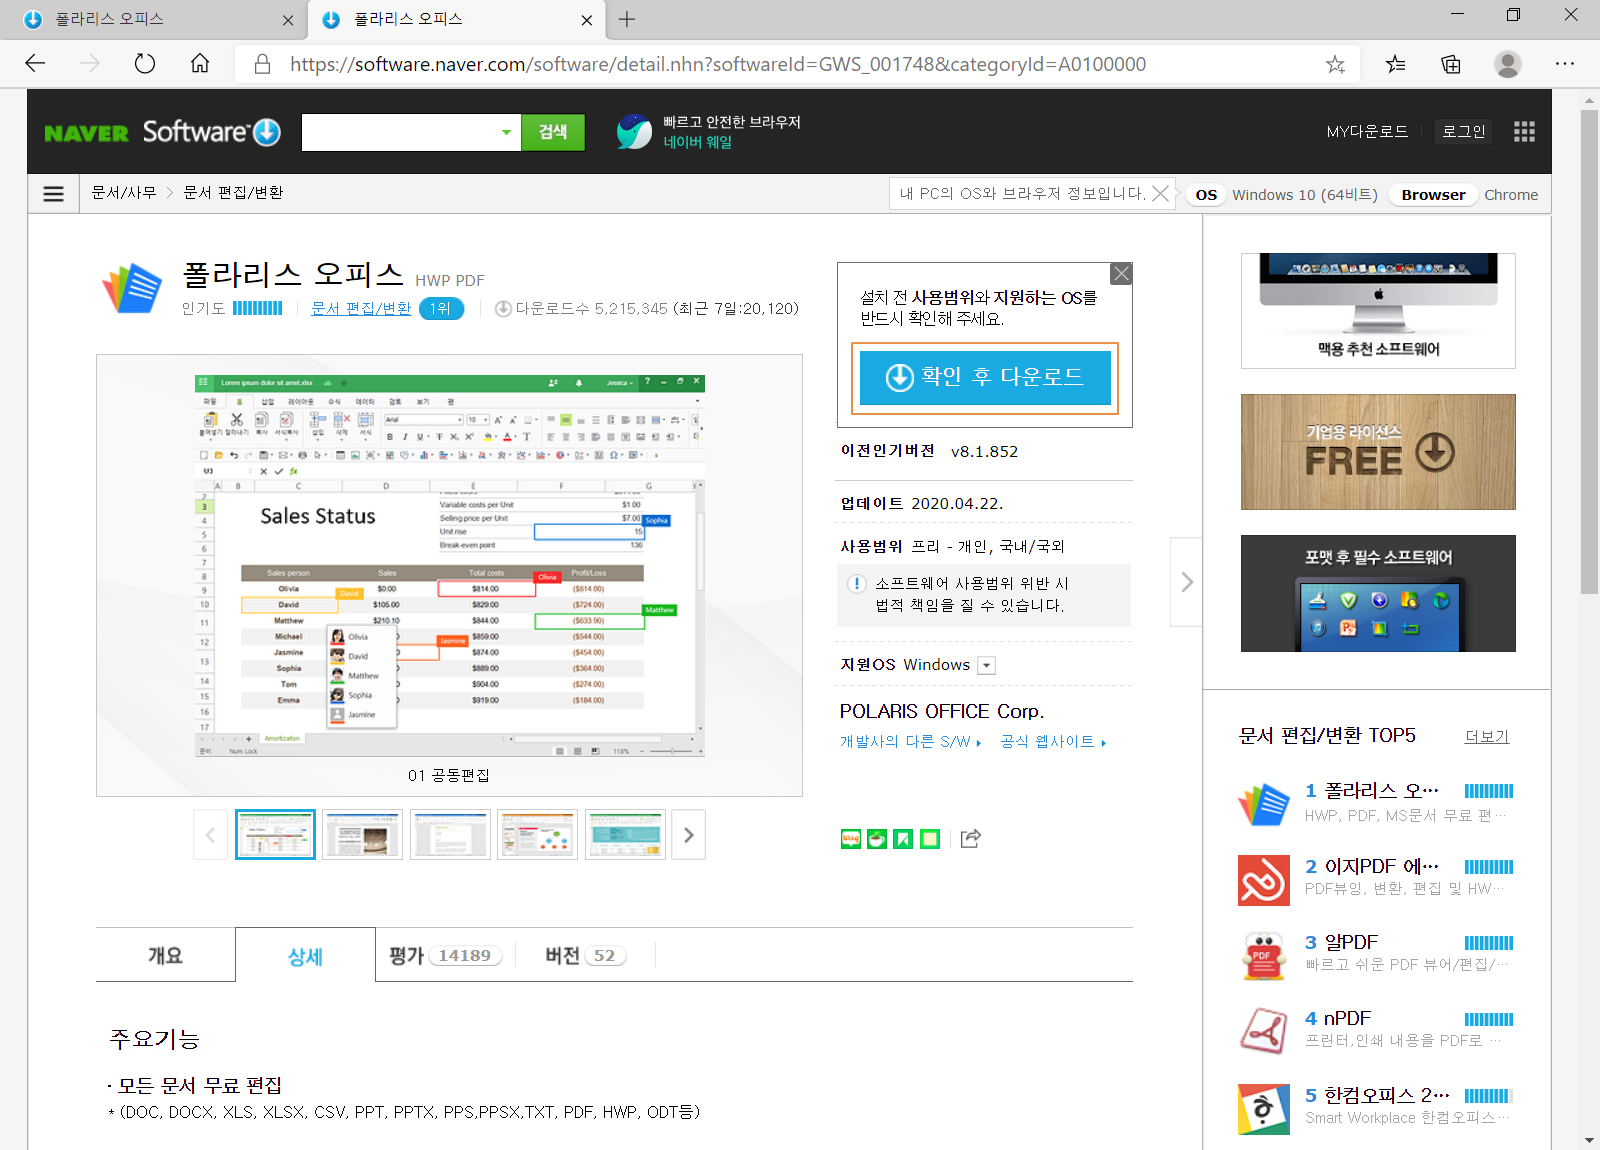
Task: Open 더보기 link in TOP5
Action: pos(1487,737)
